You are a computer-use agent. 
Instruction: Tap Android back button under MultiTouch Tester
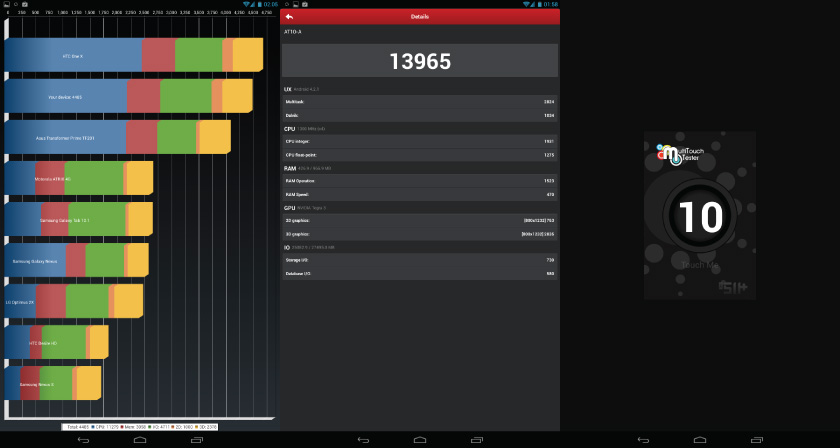pyautogui.click(x=643, y=440)
